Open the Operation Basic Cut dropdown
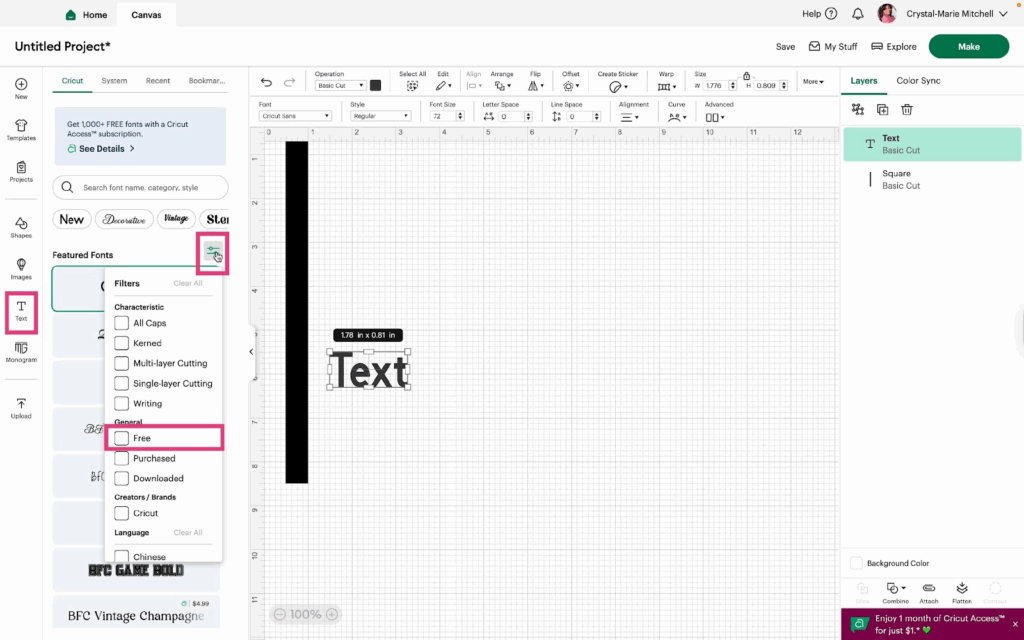The image size is (1024, 640). coord(340,86)
